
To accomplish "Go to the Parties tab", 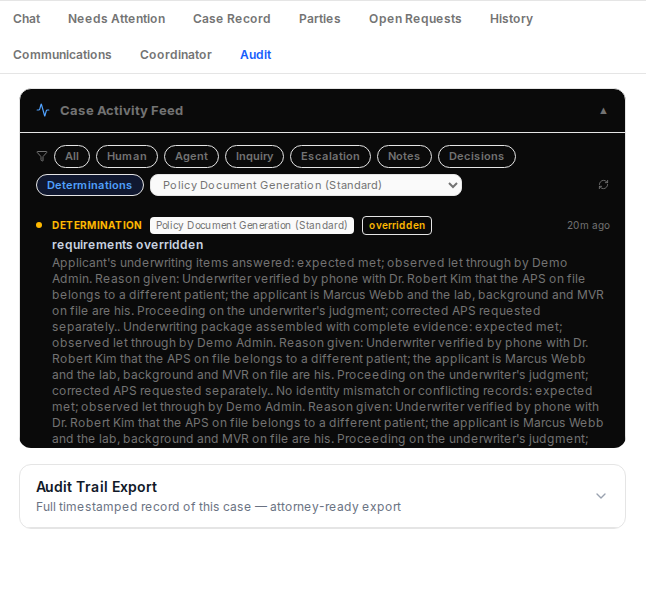I will (320, 19).
